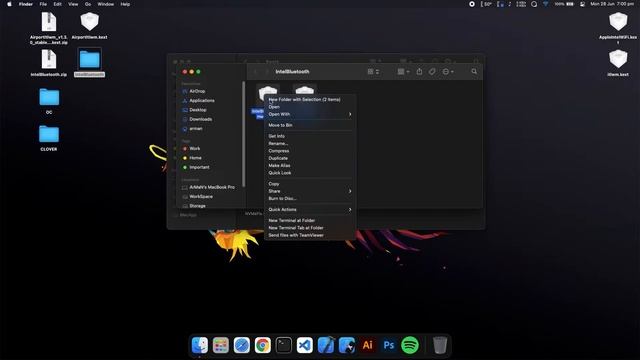
Task: Open Finder from the Dock
Action: tap(200, 345)
